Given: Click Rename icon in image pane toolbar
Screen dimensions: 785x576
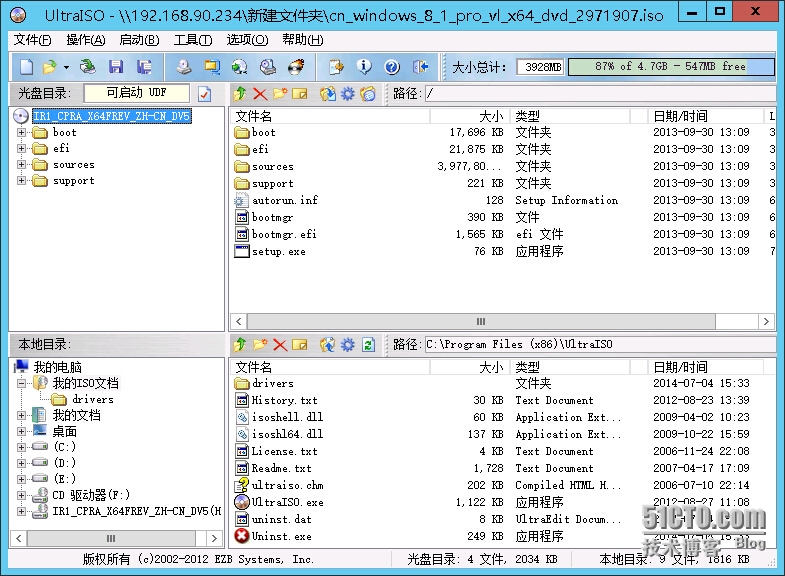Looking at the screenshot, I should (299, 94).
